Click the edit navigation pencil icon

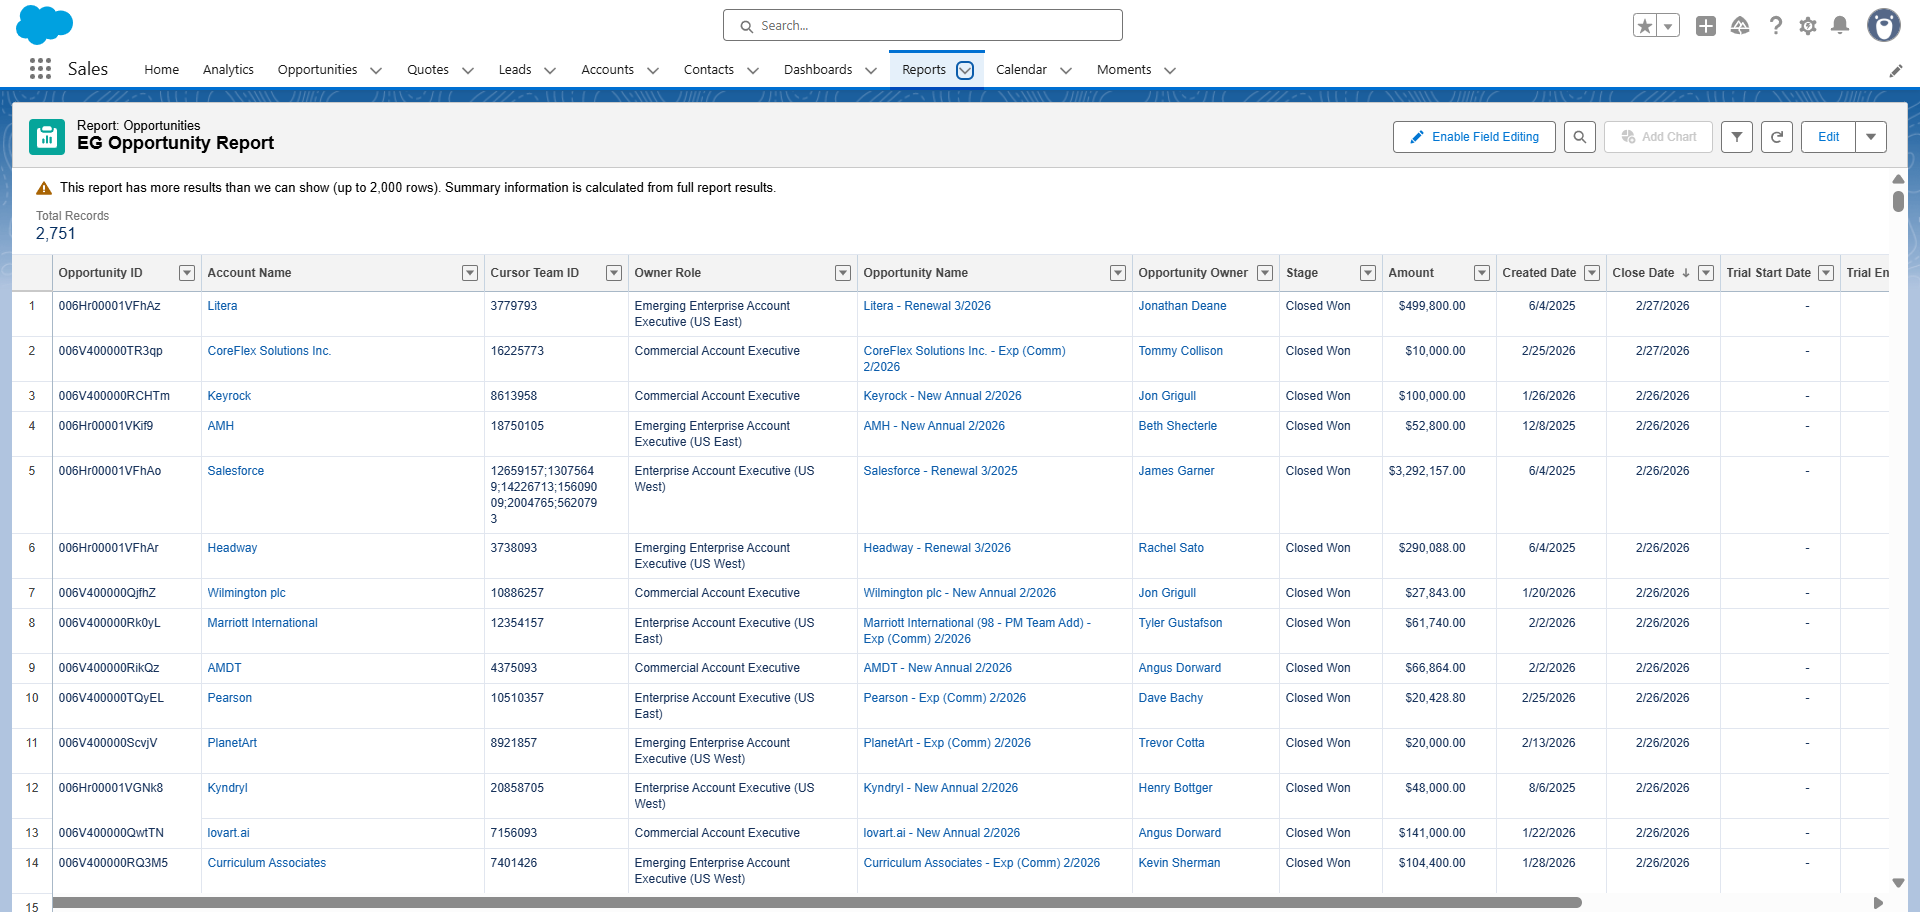tap(1895, 70)
